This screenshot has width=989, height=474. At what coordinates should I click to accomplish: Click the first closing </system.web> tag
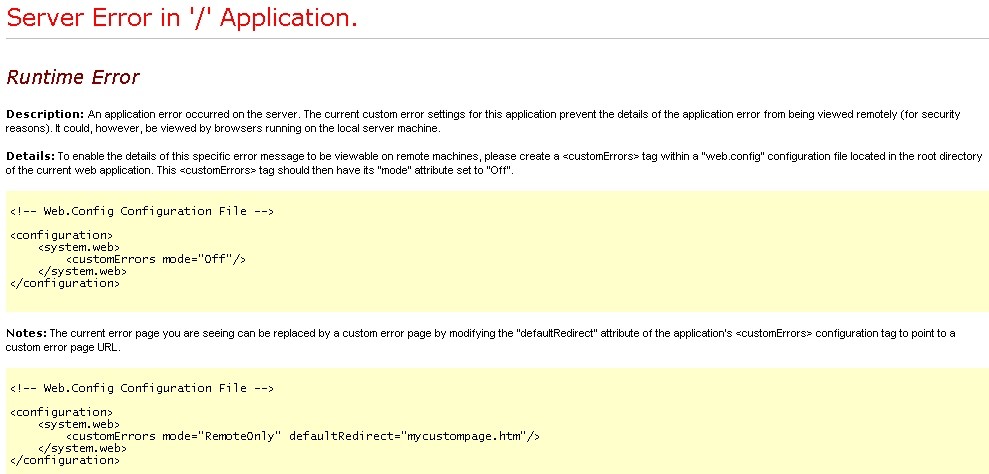click(x=82, y=271)
